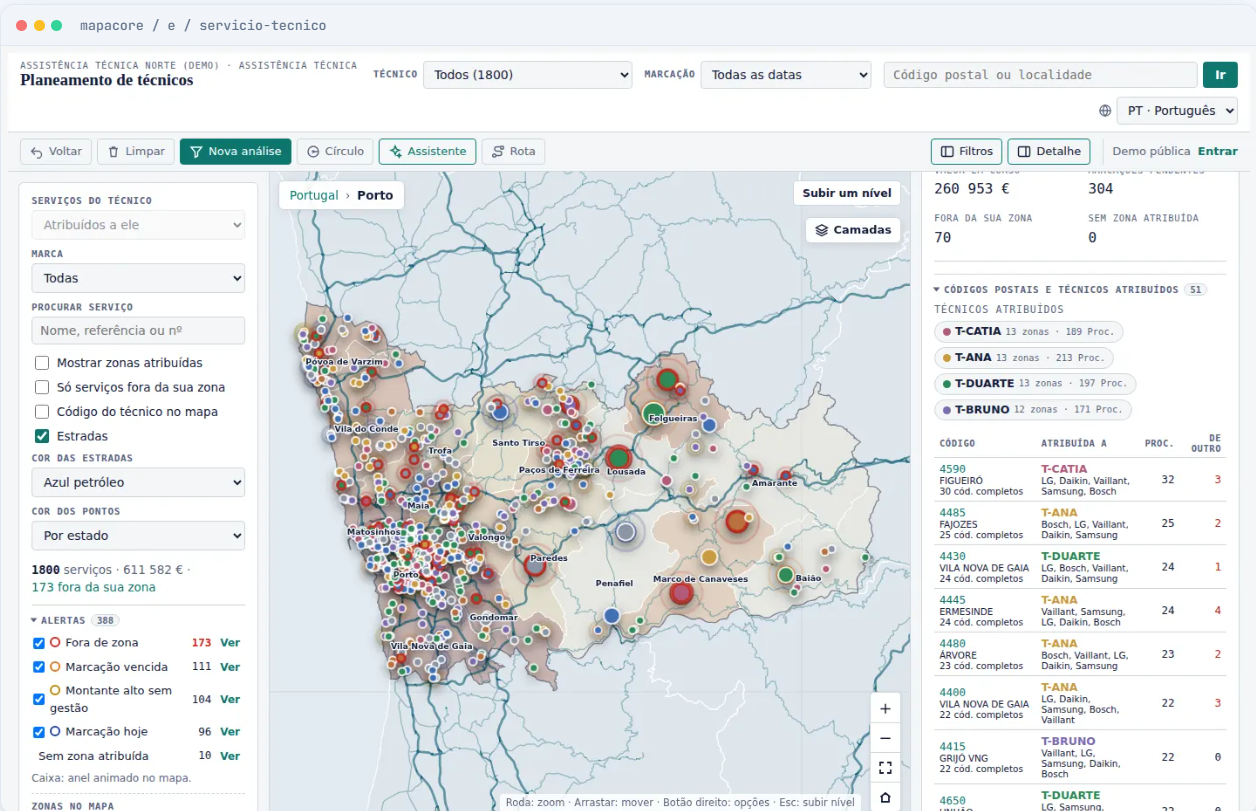Collapse Códigos postais e técnicos atribuídos section

(x=1069, y=290)
